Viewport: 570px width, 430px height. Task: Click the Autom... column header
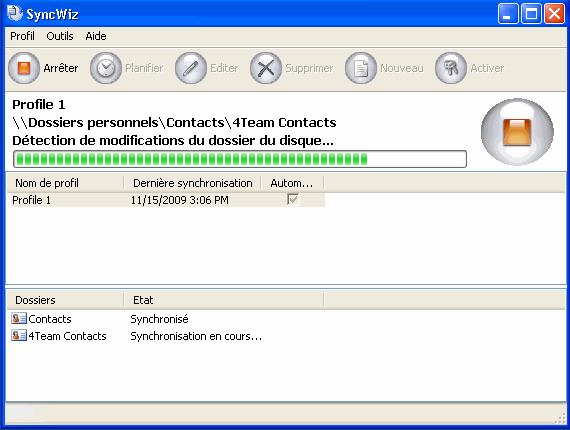tap(292, 183)
